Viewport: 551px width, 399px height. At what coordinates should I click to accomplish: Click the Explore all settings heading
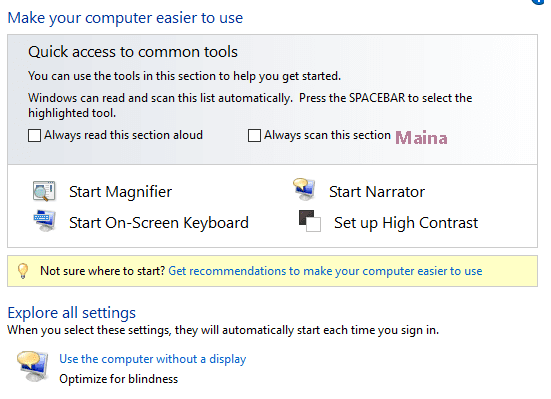72,313
